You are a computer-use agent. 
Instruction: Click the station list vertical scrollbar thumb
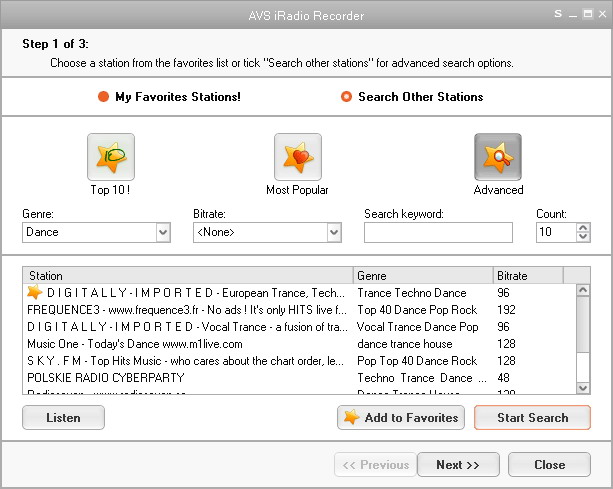[x=583, y=324]
